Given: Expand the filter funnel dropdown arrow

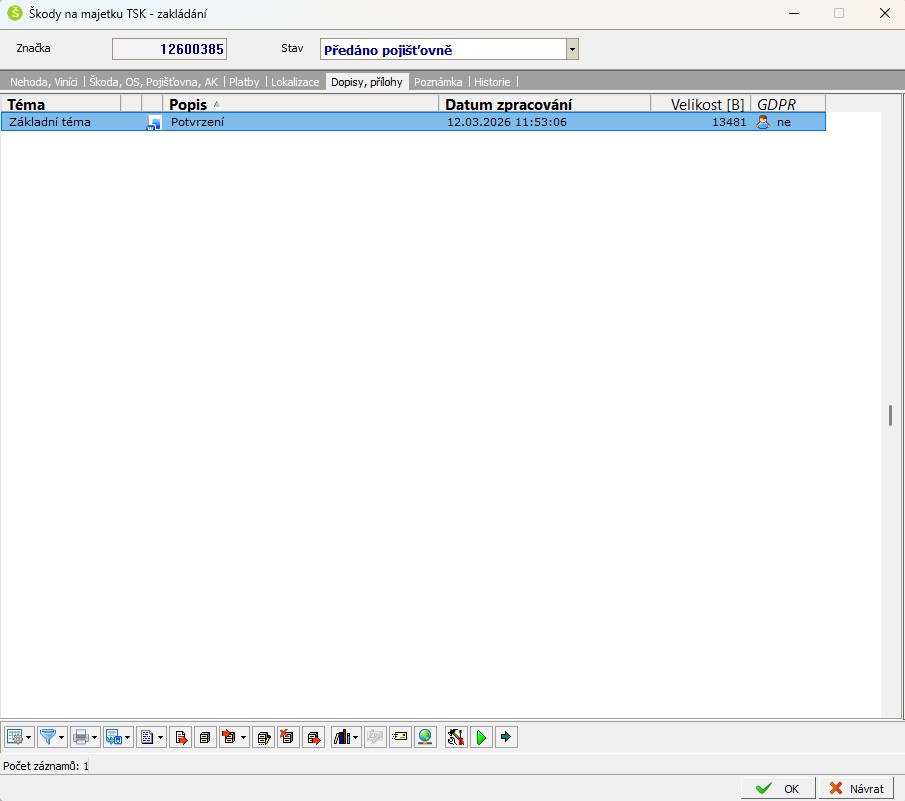Looking at the screenshot, I should click(x=62, y=738).
